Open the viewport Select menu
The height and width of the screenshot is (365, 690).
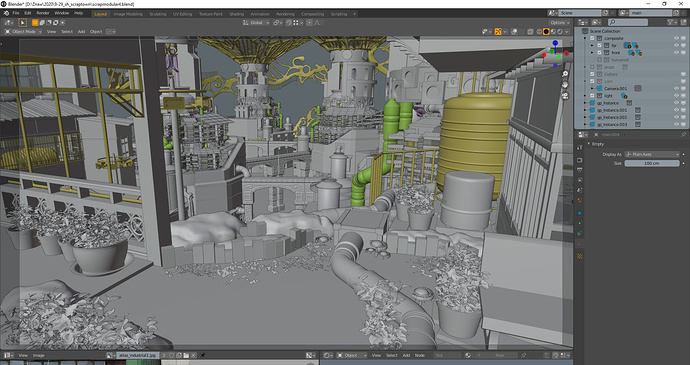(x=67, y=32)
